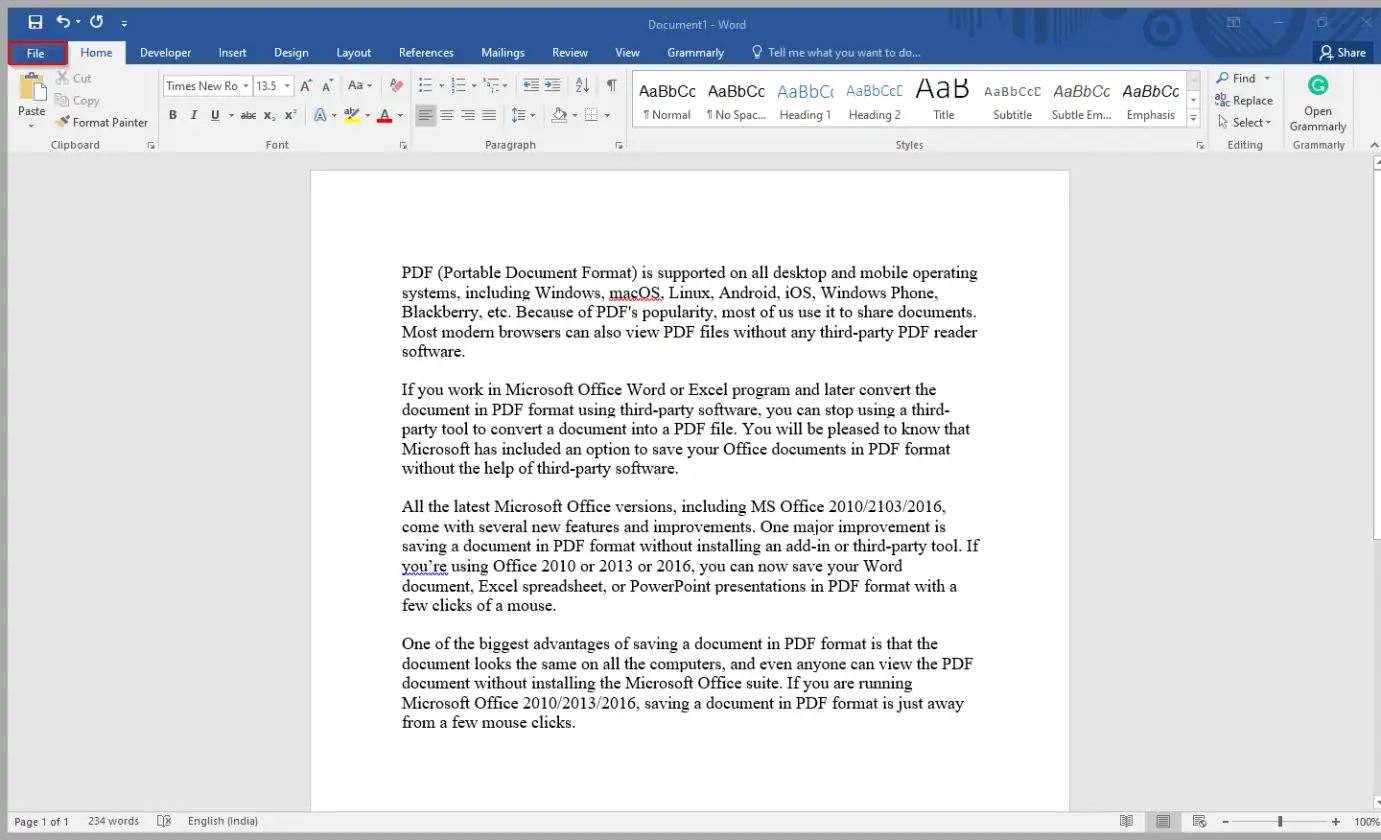Save the document using the Quick Access icon
Screen dimensions: 1381x840
click(x=36, y=22)
